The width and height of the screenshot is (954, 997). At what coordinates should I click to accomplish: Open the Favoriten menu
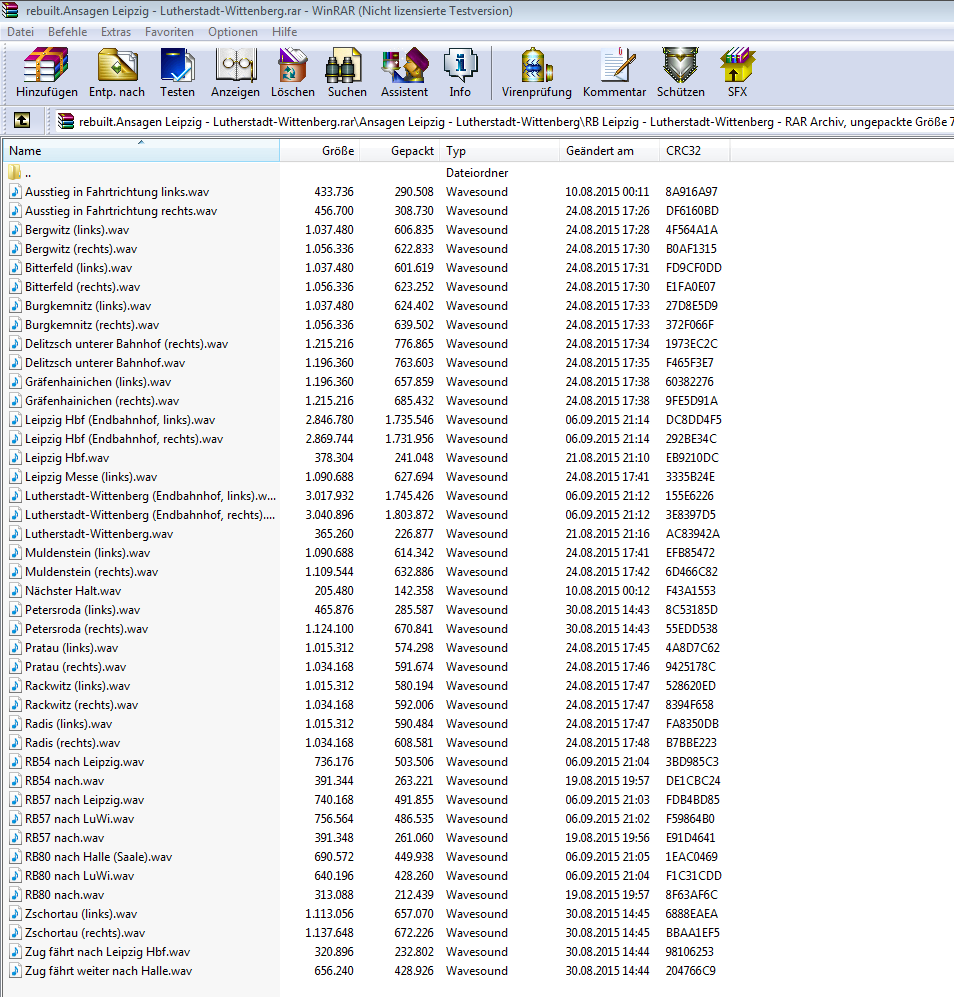click(x=169, y=32)
